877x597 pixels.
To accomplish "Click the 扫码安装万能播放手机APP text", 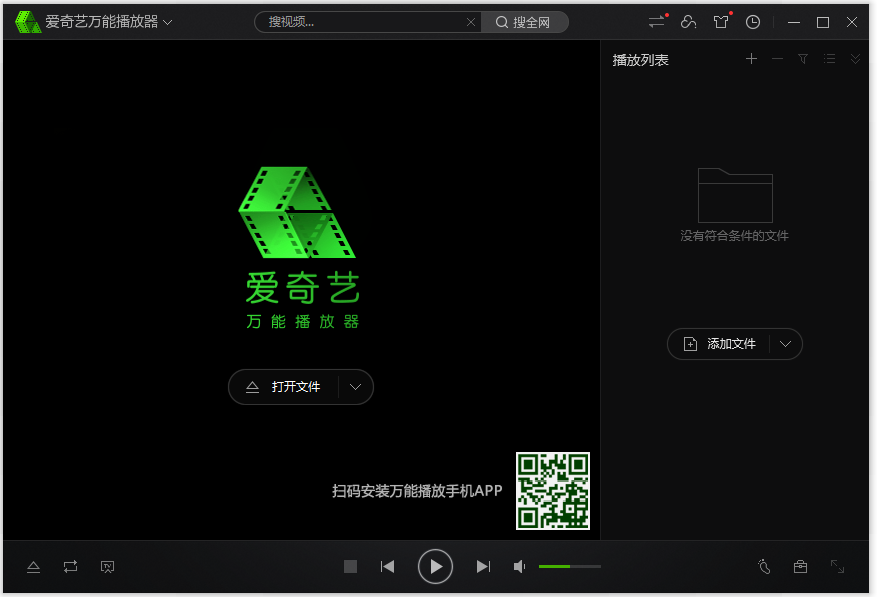I will click(417, 491).
